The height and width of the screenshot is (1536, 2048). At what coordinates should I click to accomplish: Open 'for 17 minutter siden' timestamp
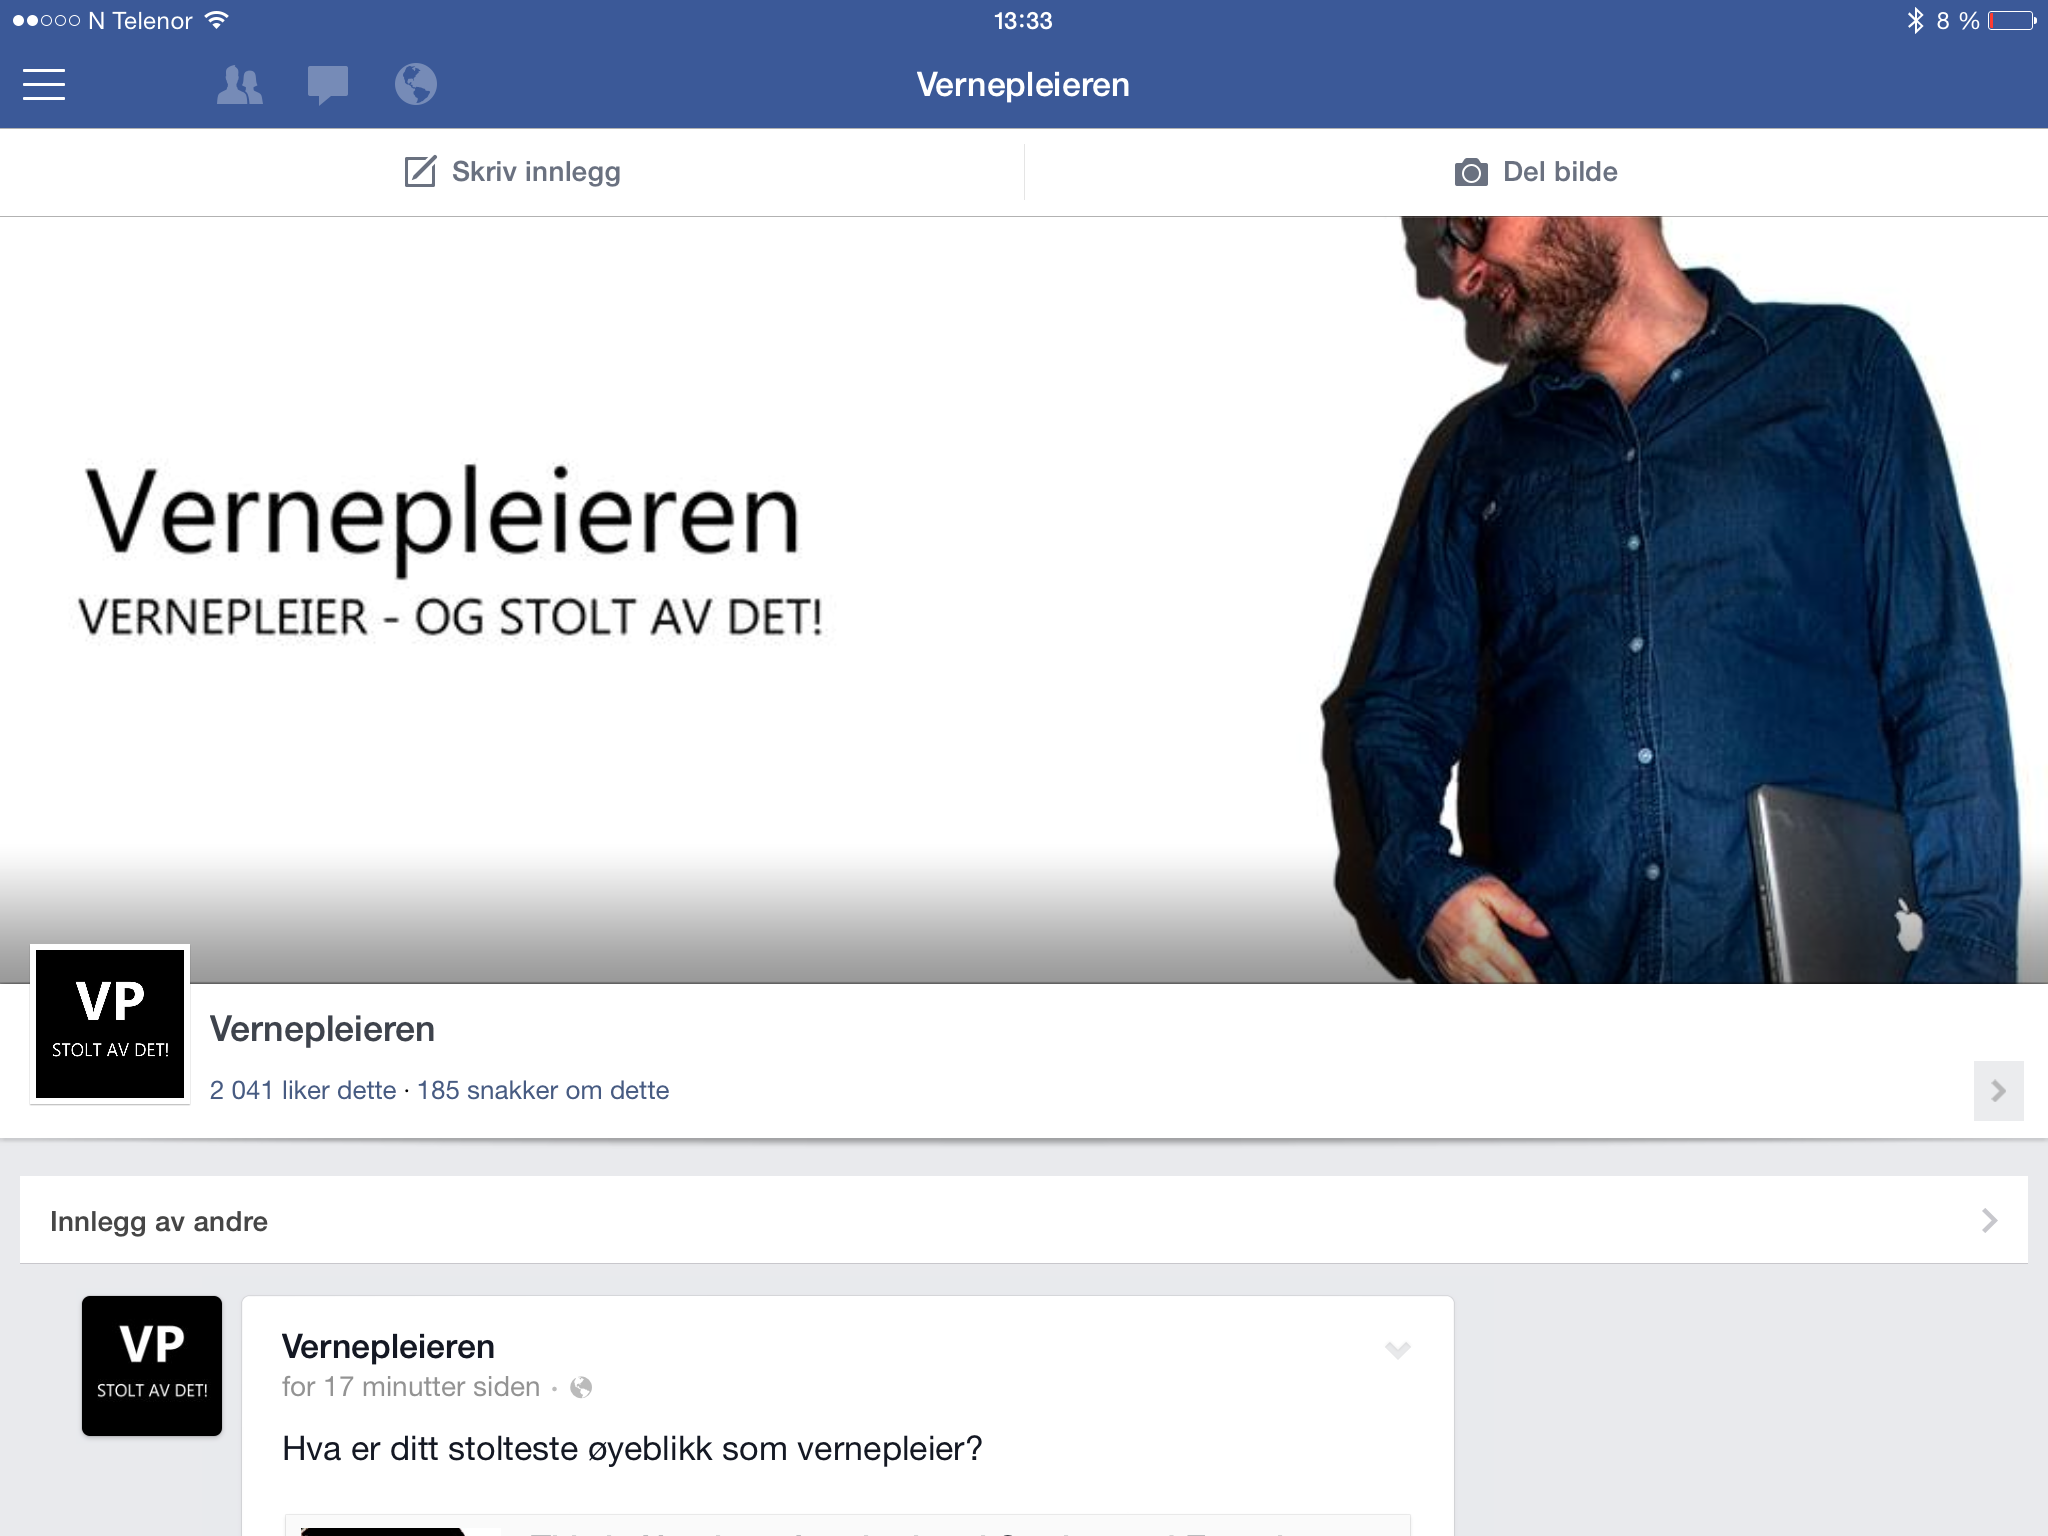411,1387
